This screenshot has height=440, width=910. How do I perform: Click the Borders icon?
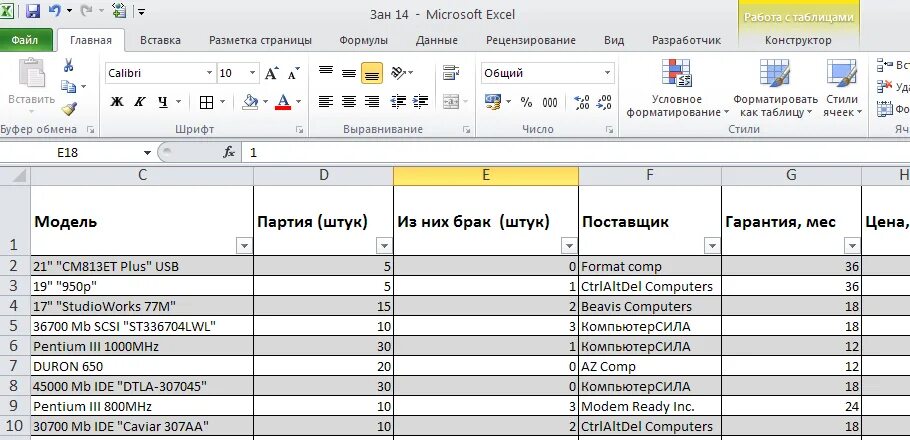tap(206, 102)
